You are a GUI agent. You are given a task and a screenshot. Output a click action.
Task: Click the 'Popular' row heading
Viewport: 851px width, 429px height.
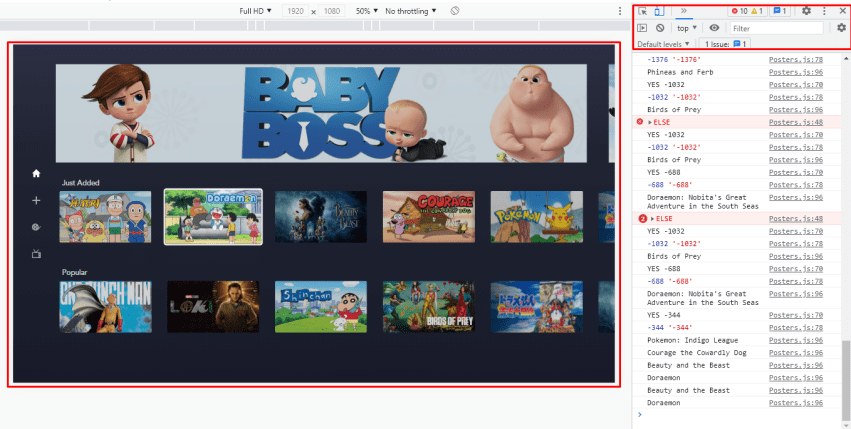[74, 273]
